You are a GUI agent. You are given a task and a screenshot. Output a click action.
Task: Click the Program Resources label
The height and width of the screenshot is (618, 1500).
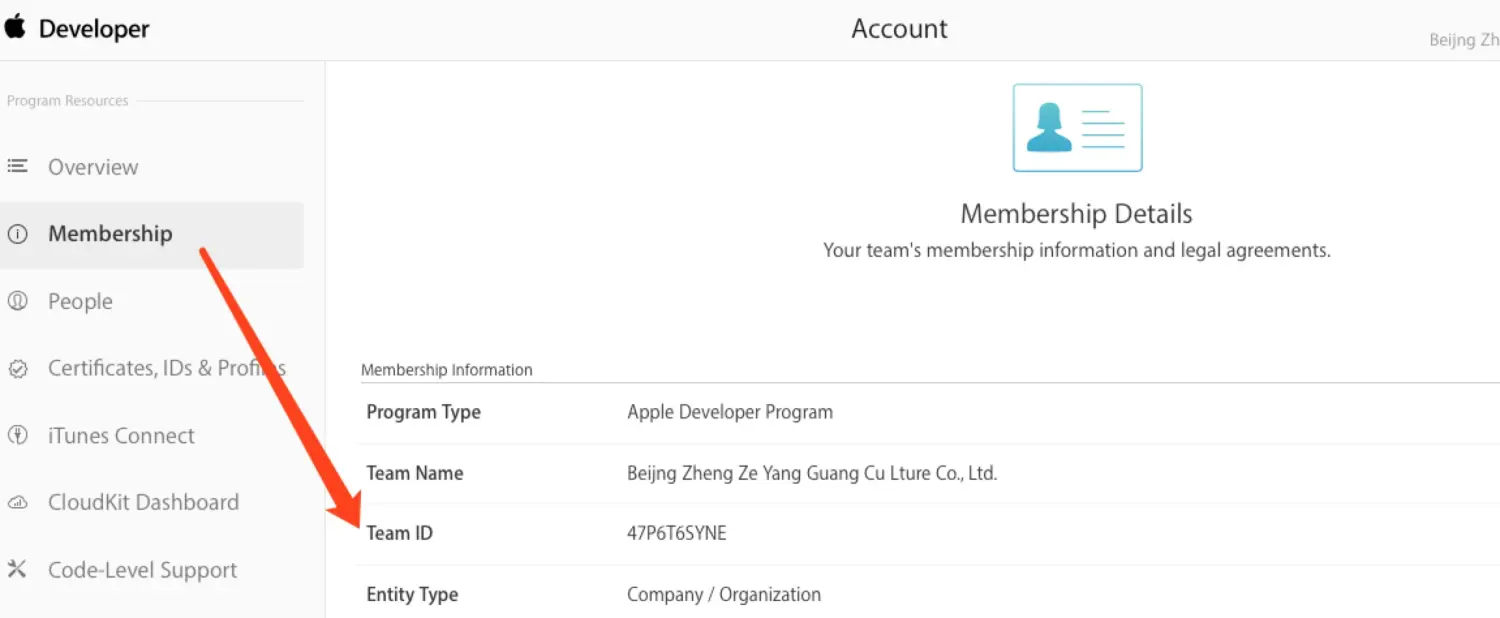point(68,101)
